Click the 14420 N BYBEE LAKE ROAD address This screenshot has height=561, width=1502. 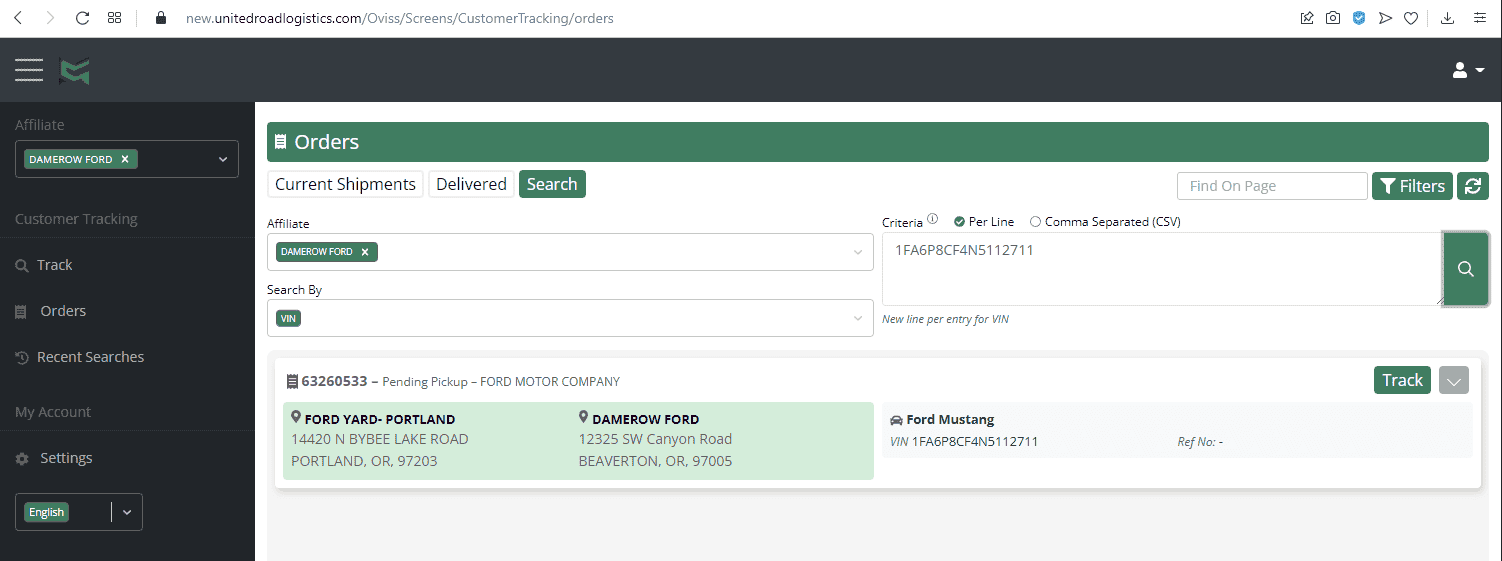(x=380, y=439)
